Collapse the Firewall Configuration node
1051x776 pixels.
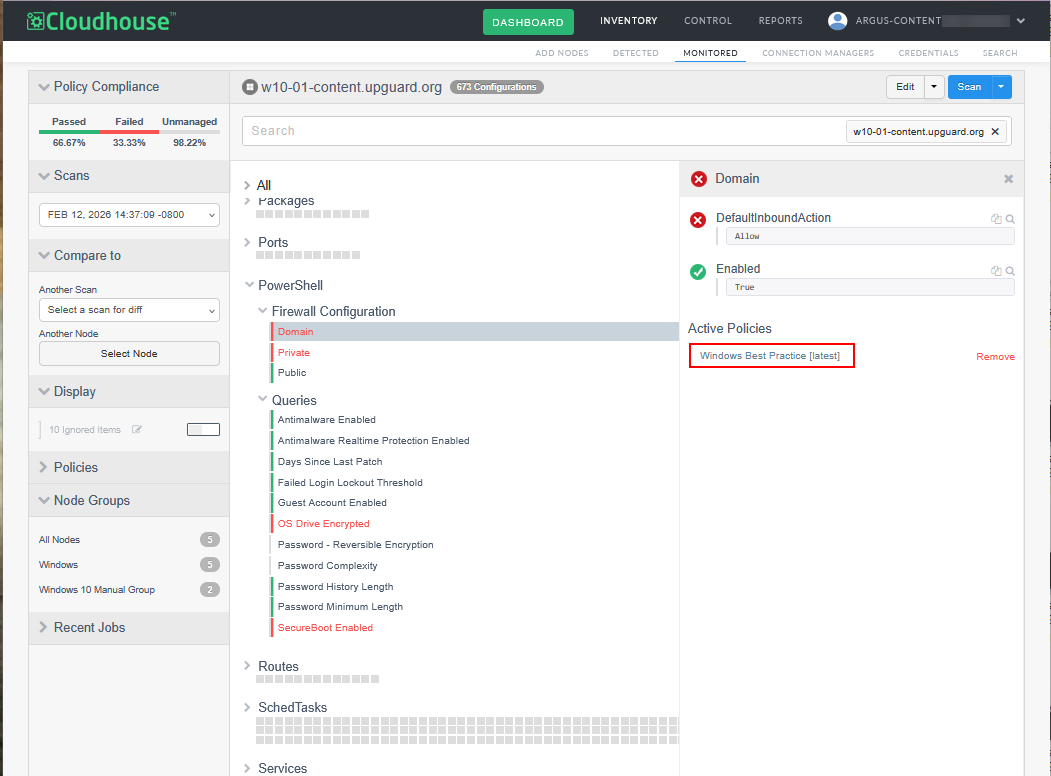coord(263,311)
